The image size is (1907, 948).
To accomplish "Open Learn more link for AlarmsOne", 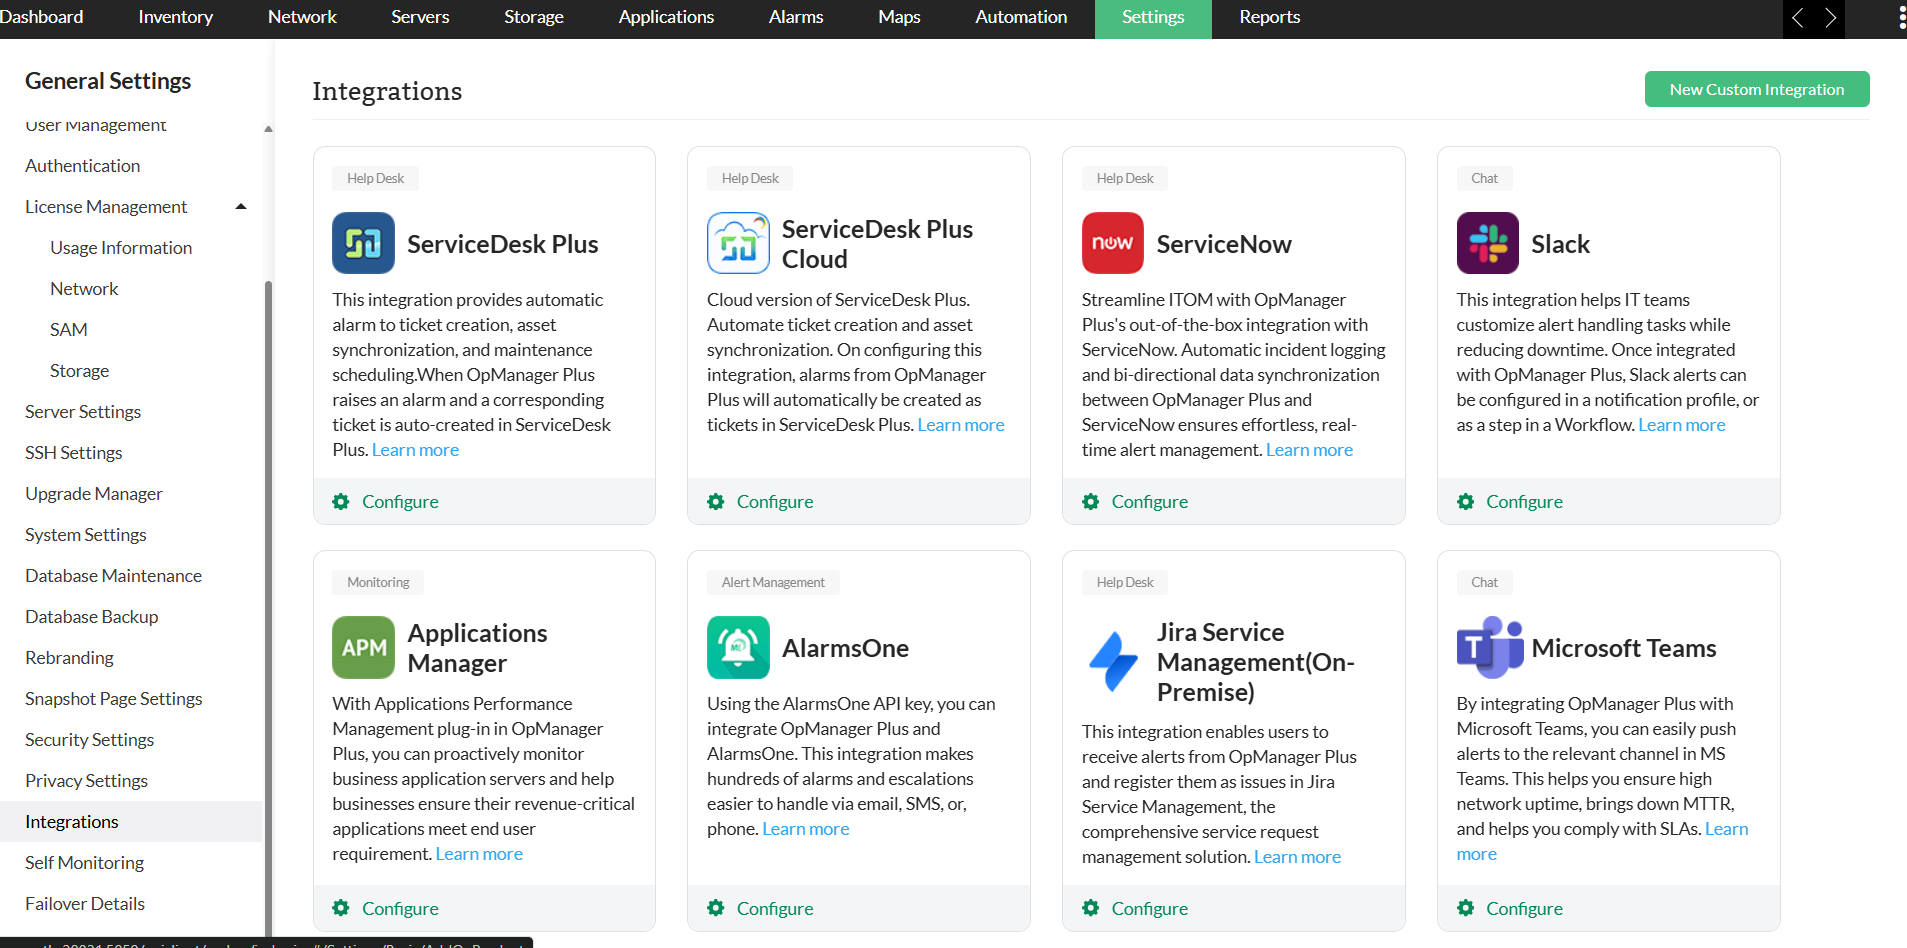I will point(806,829).
